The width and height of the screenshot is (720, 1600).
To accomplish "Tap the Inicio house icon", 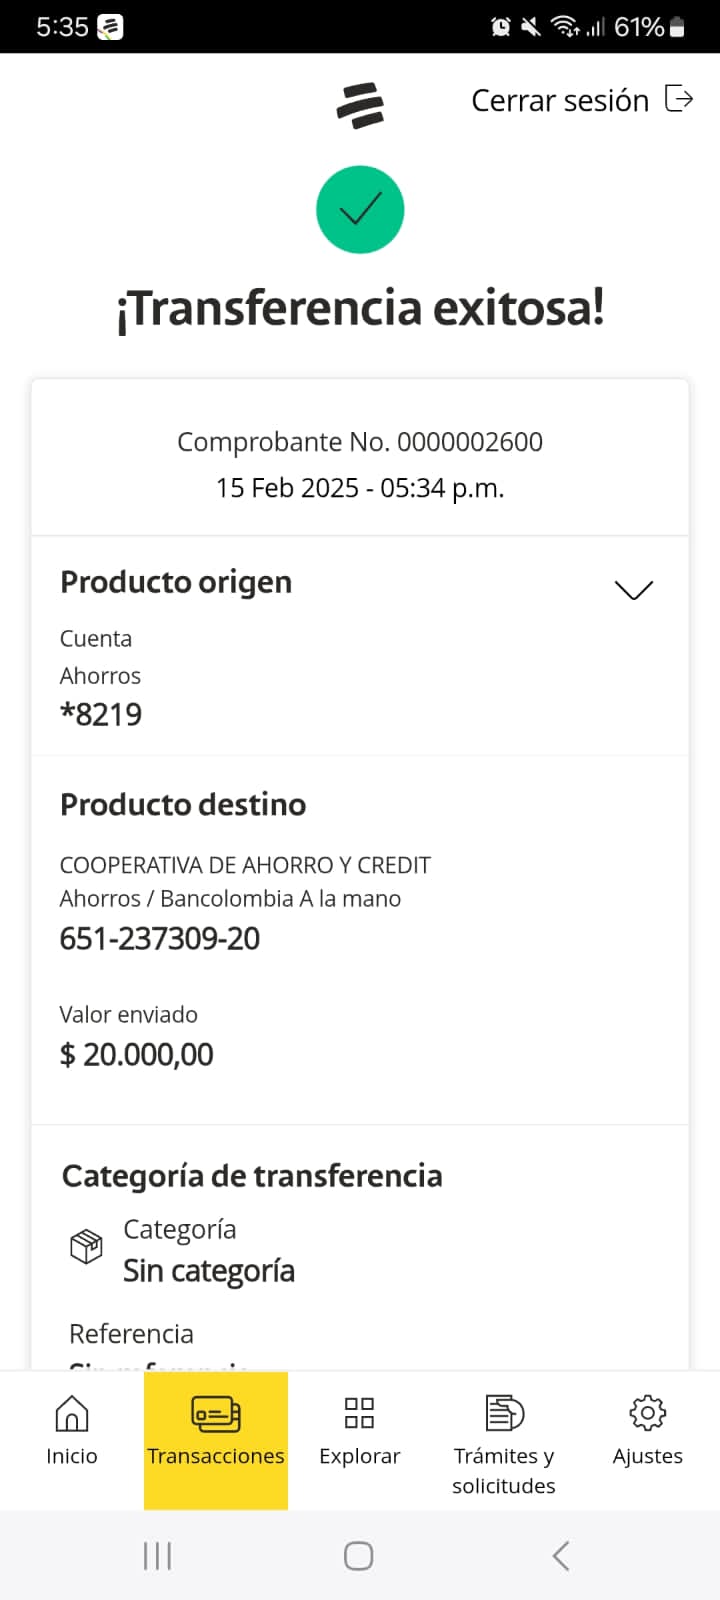I will [x=71, y=1413].
